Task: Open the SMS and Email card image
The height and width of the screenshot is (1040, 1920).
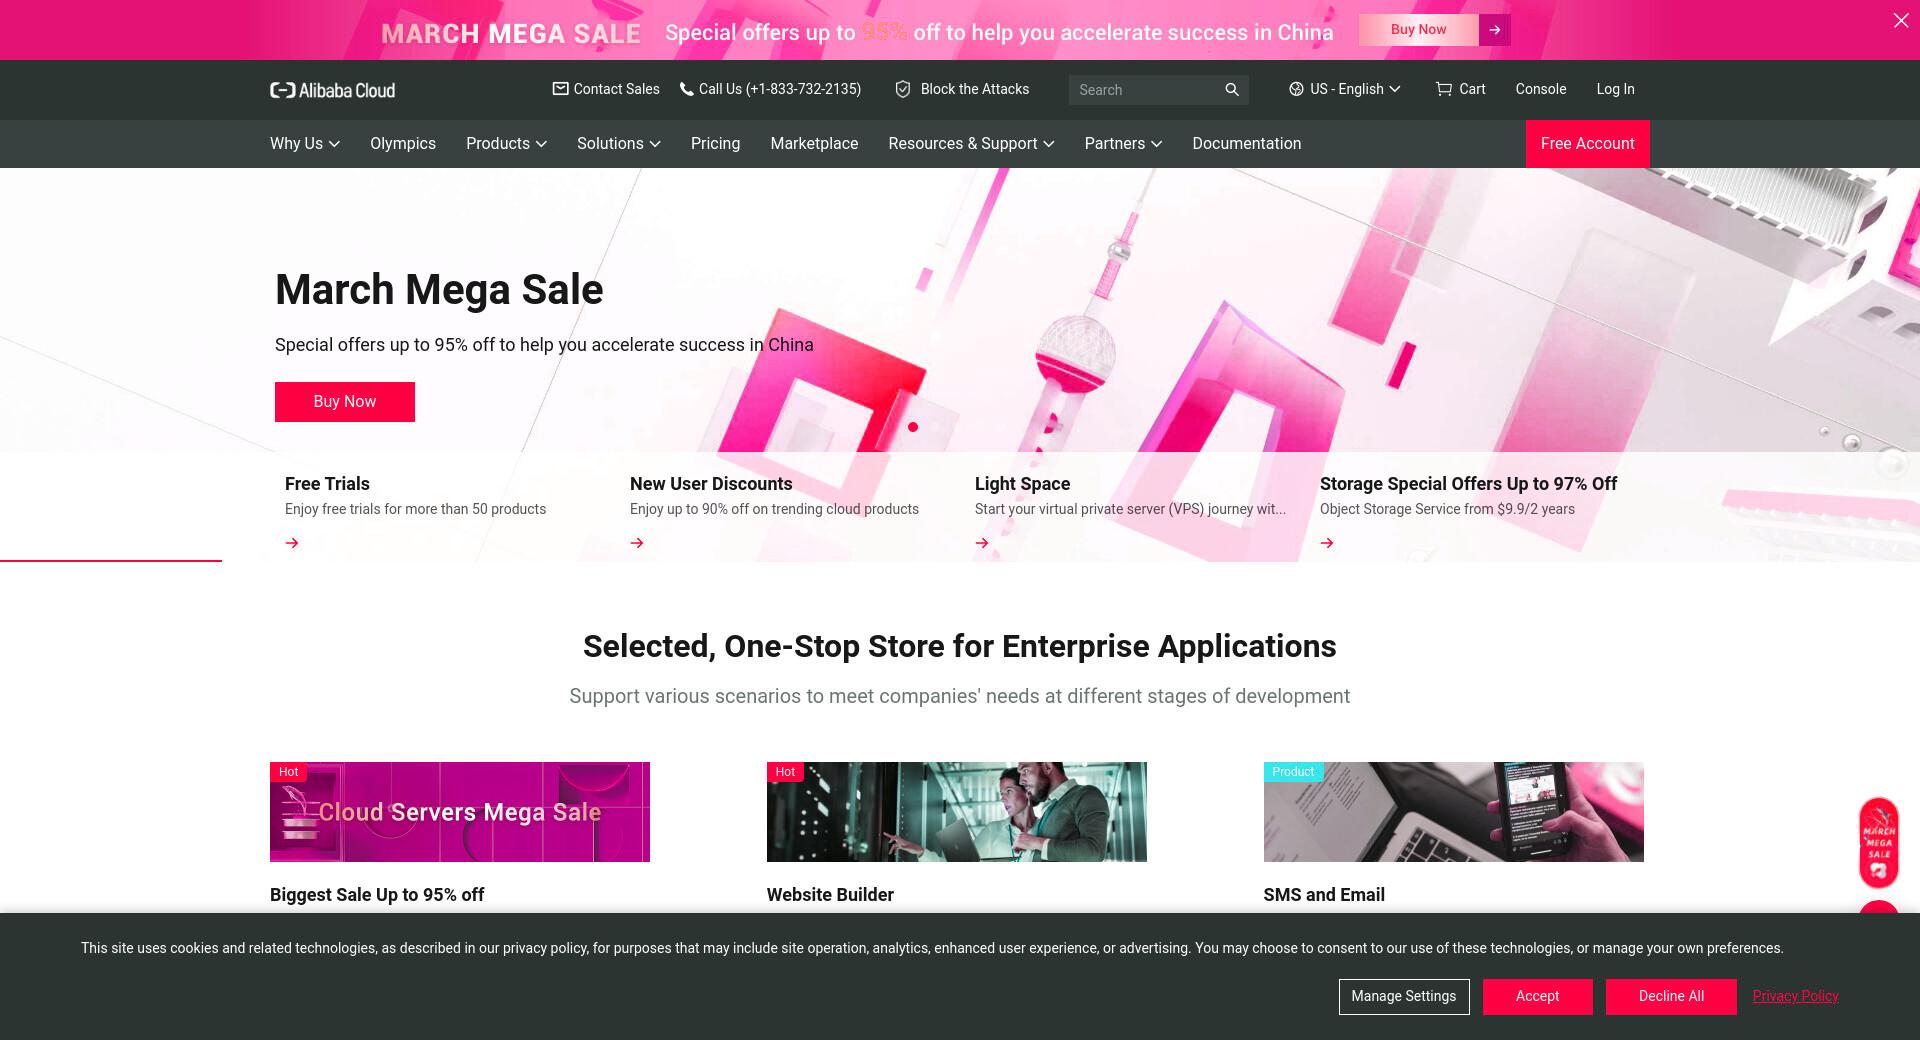Action: [1453, 812]
